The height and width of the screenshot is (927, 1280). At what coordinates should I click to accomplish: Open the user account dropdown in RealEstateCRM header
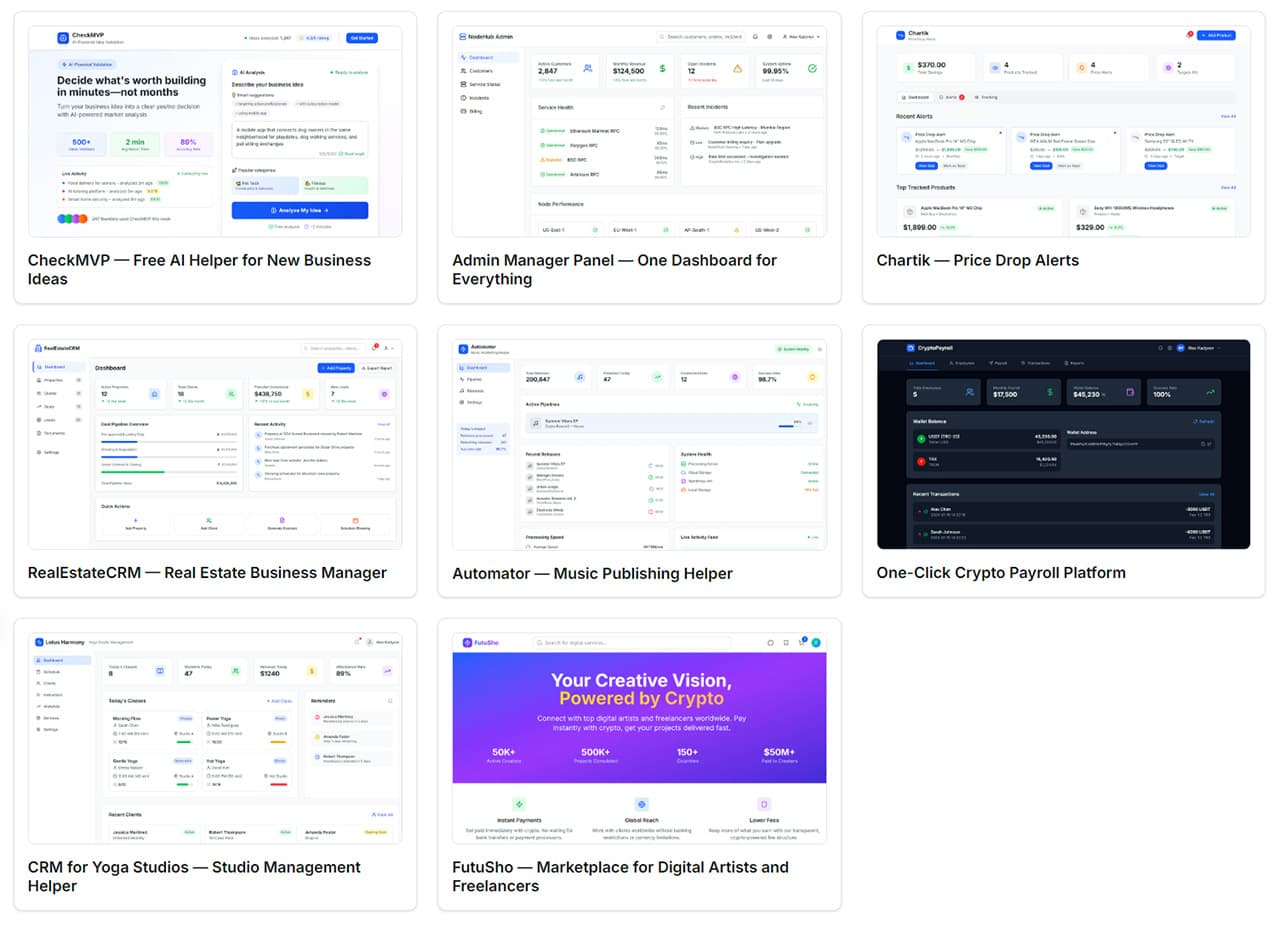[388, 349]
